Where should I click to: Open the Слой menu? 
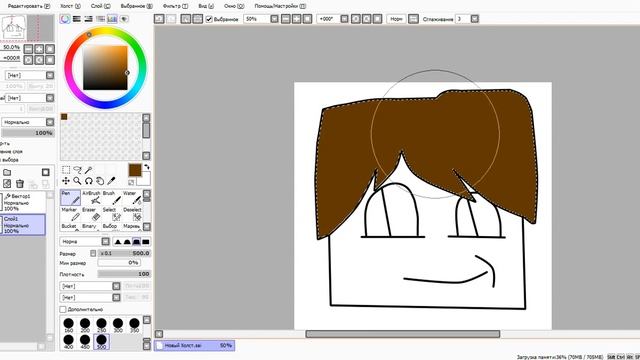[x=100, y=6]
